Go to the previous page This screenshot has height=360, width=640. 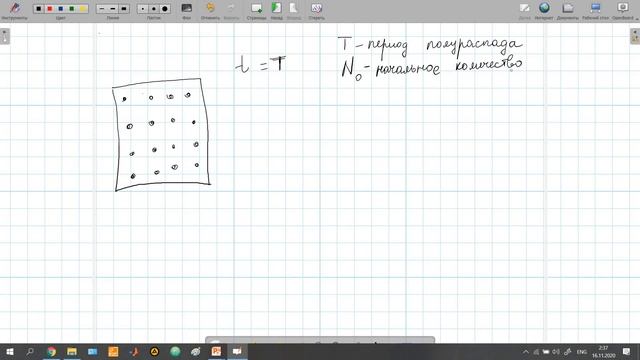coord(276,10)
